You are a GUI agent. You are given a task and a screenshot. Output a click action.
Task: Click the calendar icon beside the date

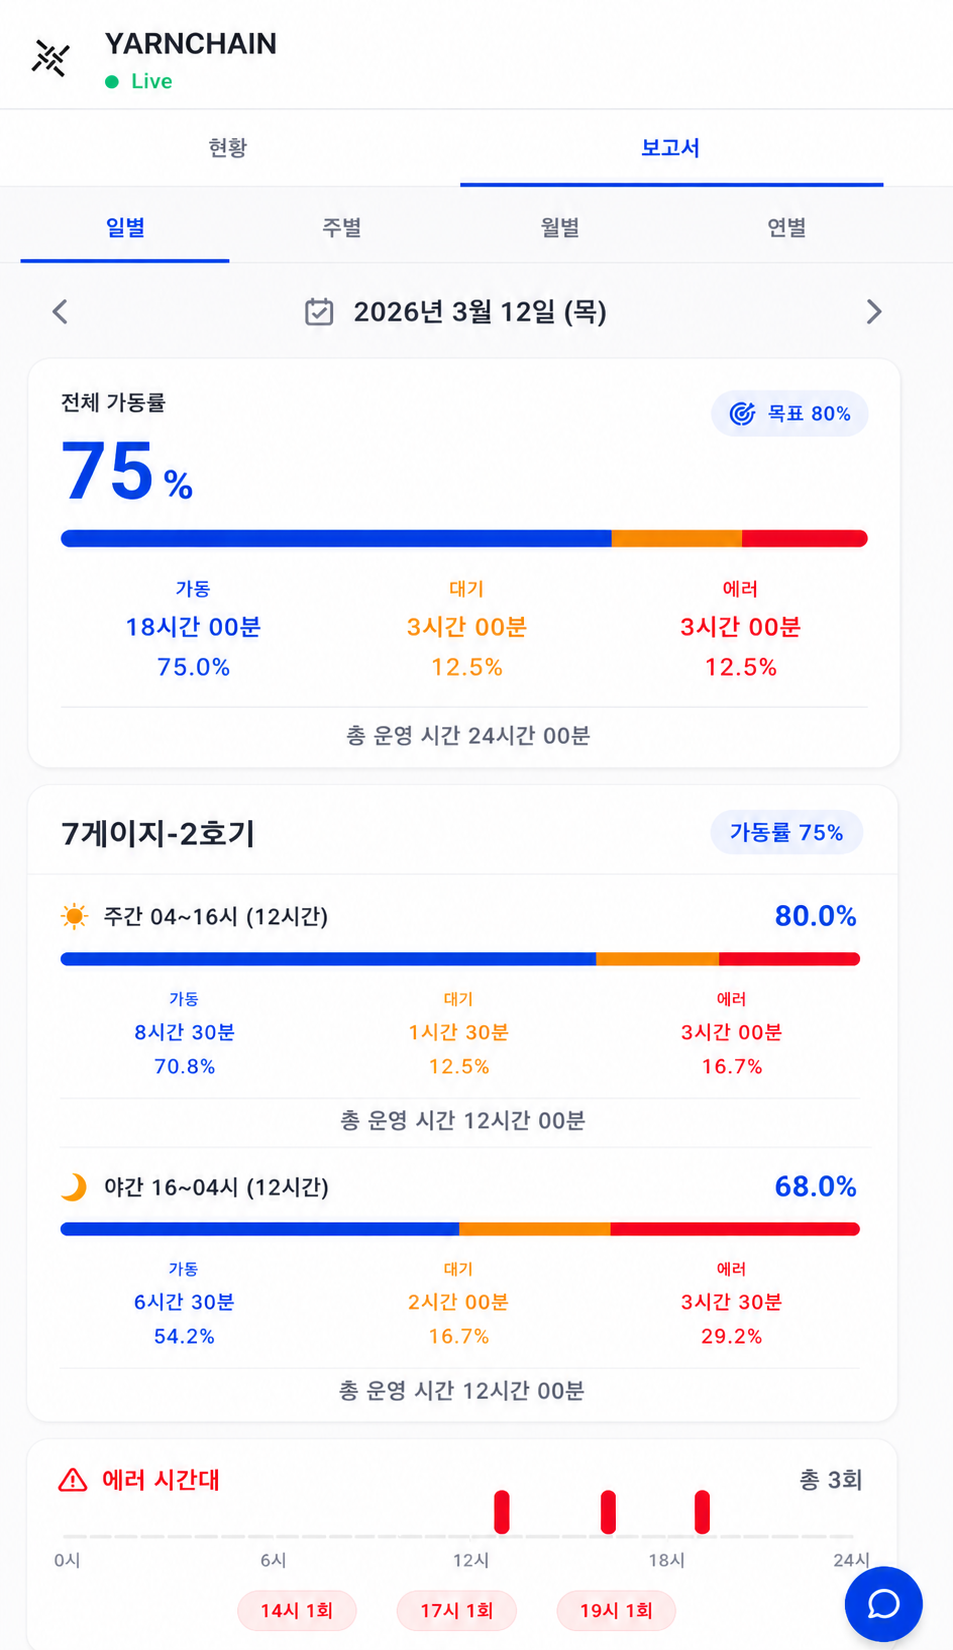[319, 312]
